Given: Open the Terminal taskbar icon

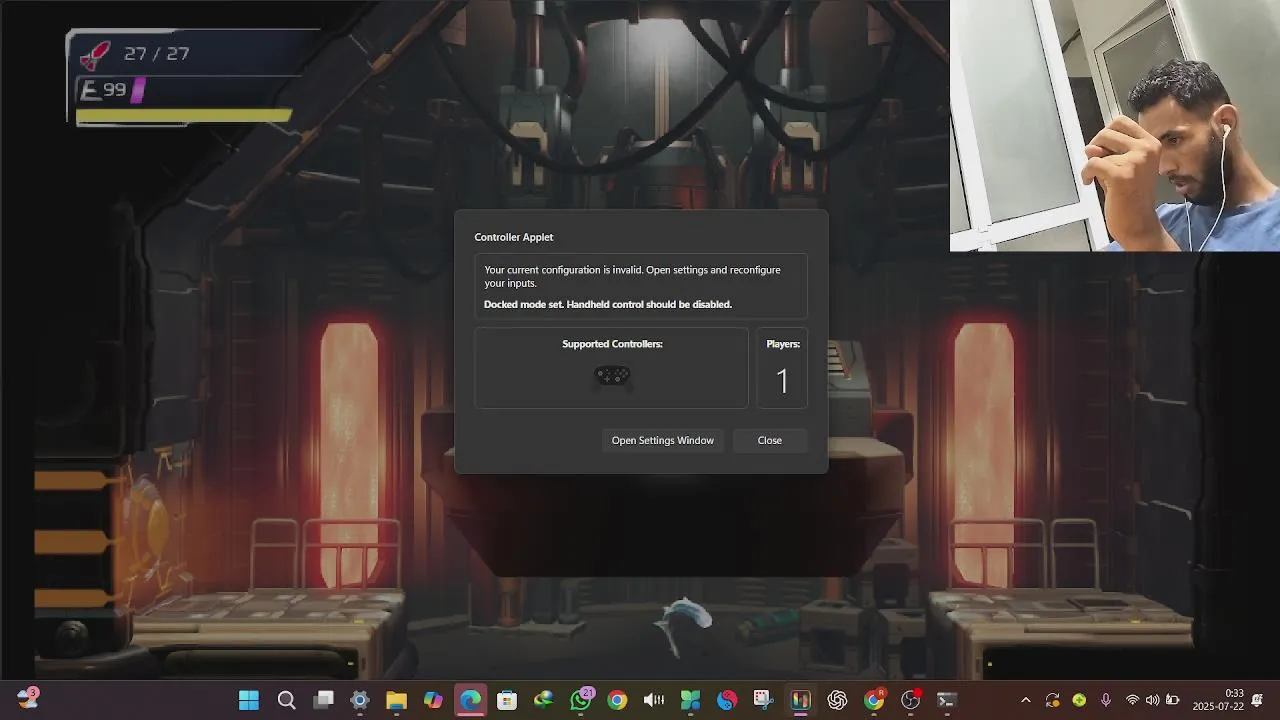Looking at the screenshot, I should tap(947, 700).
